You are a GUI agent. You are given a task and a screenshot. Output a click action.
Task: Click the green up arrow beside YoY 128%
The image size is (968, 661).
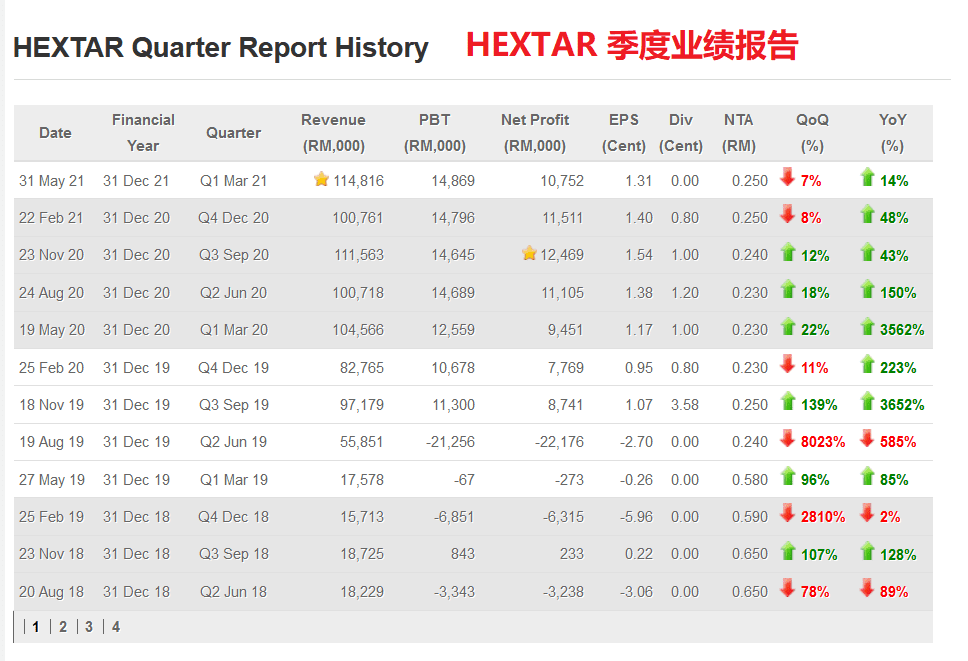[867, 551]
